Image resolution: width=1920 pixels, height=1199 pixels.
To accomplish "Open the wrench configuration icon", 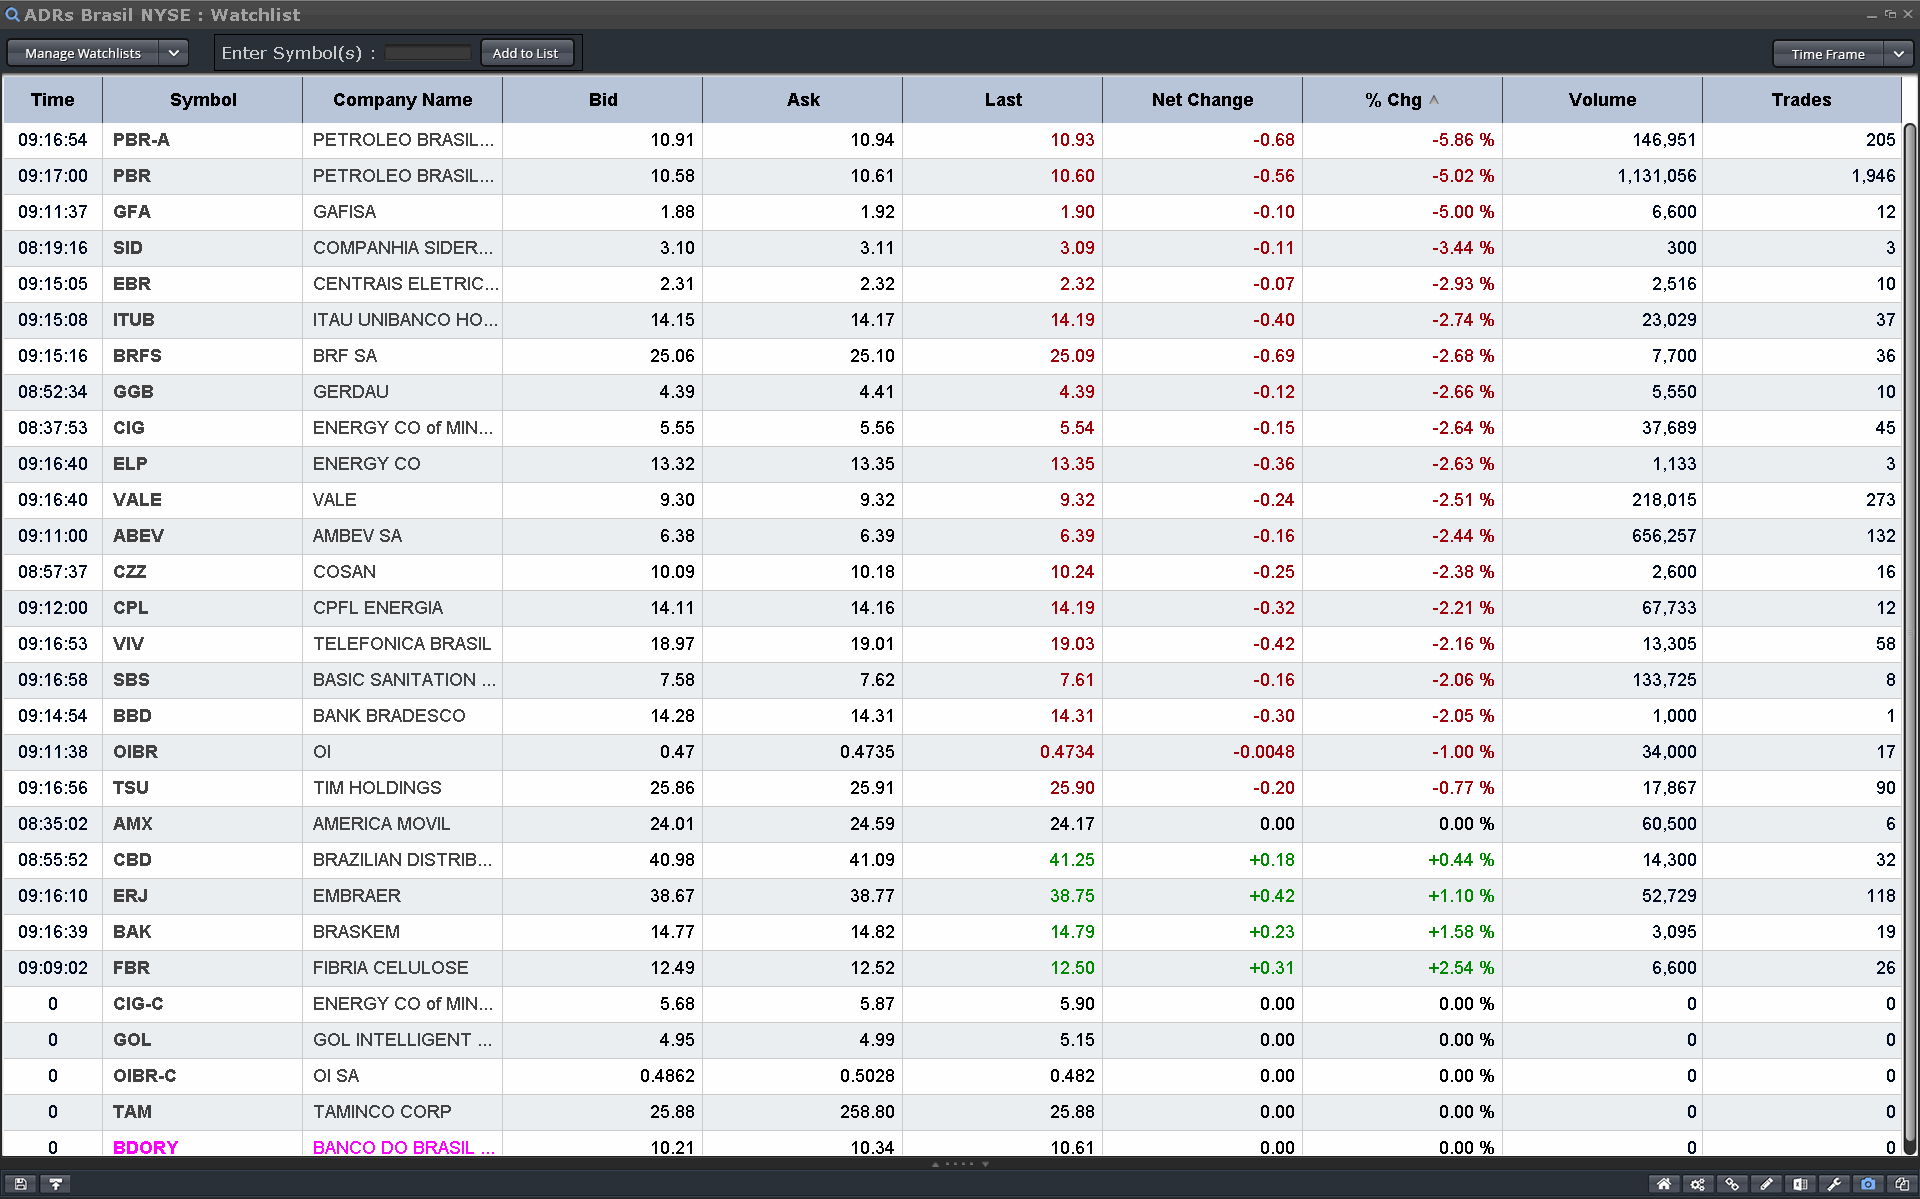I will [x=1834, y=1184].
